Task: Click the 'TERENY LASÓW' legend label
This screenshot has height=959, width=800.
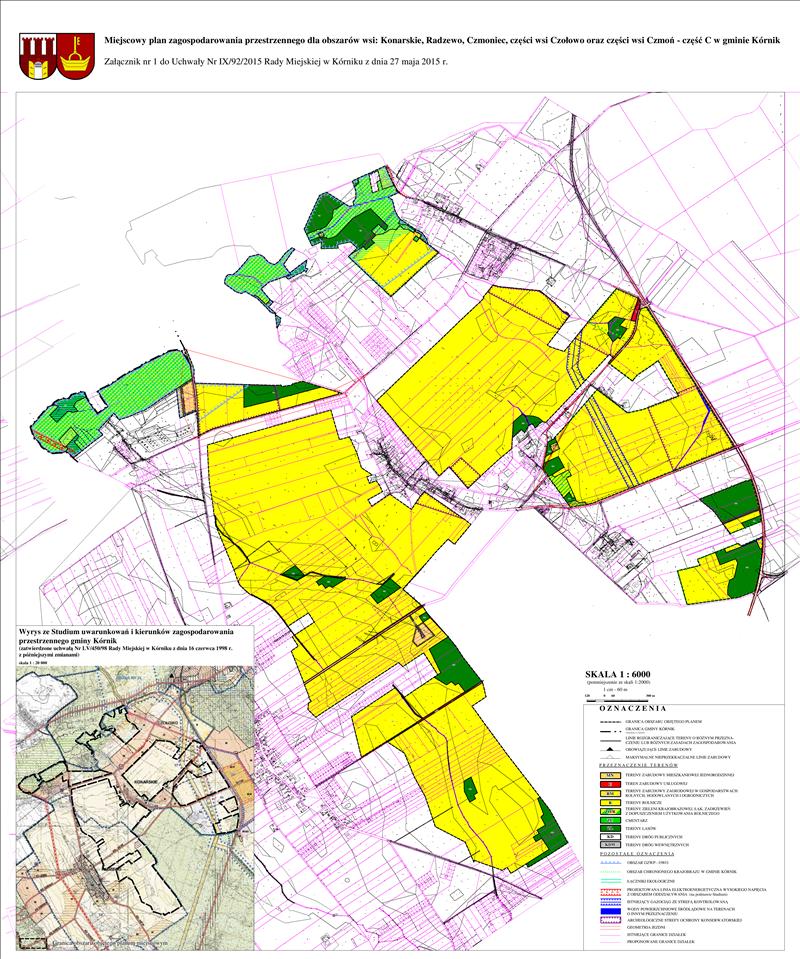Action: (x=640, y=829)
